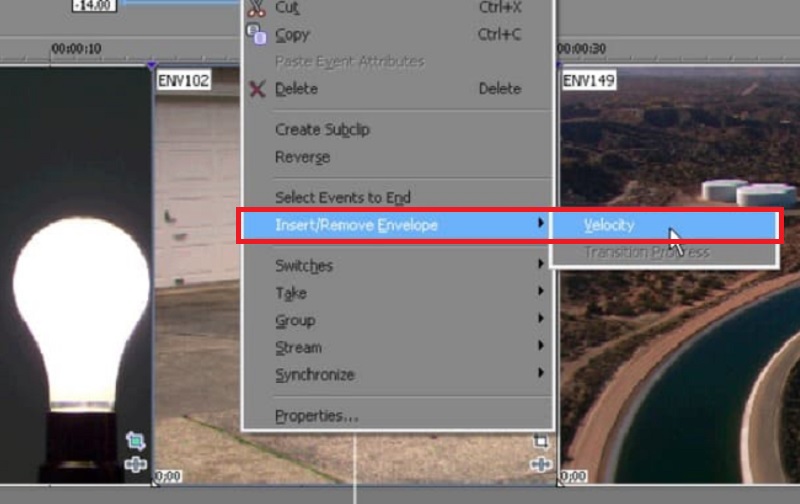Expand the Stream submenu
800x504 pixels.
(x=398, y=347)
